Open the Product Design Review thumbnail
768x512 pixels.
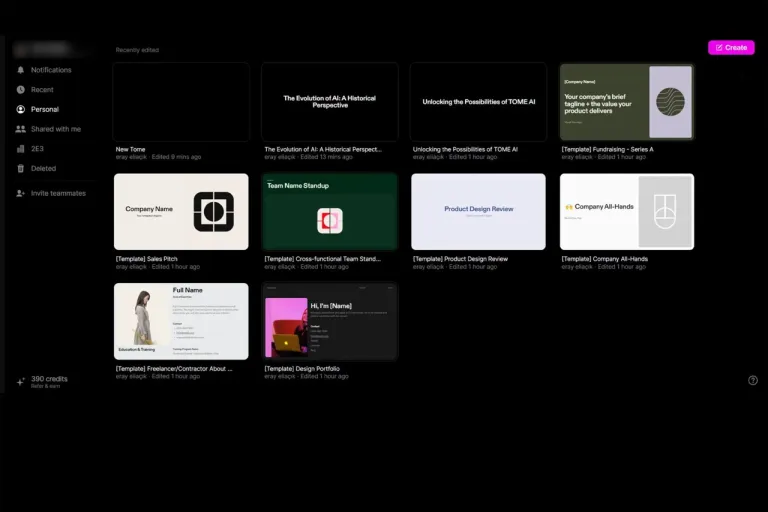click(479, 212)
